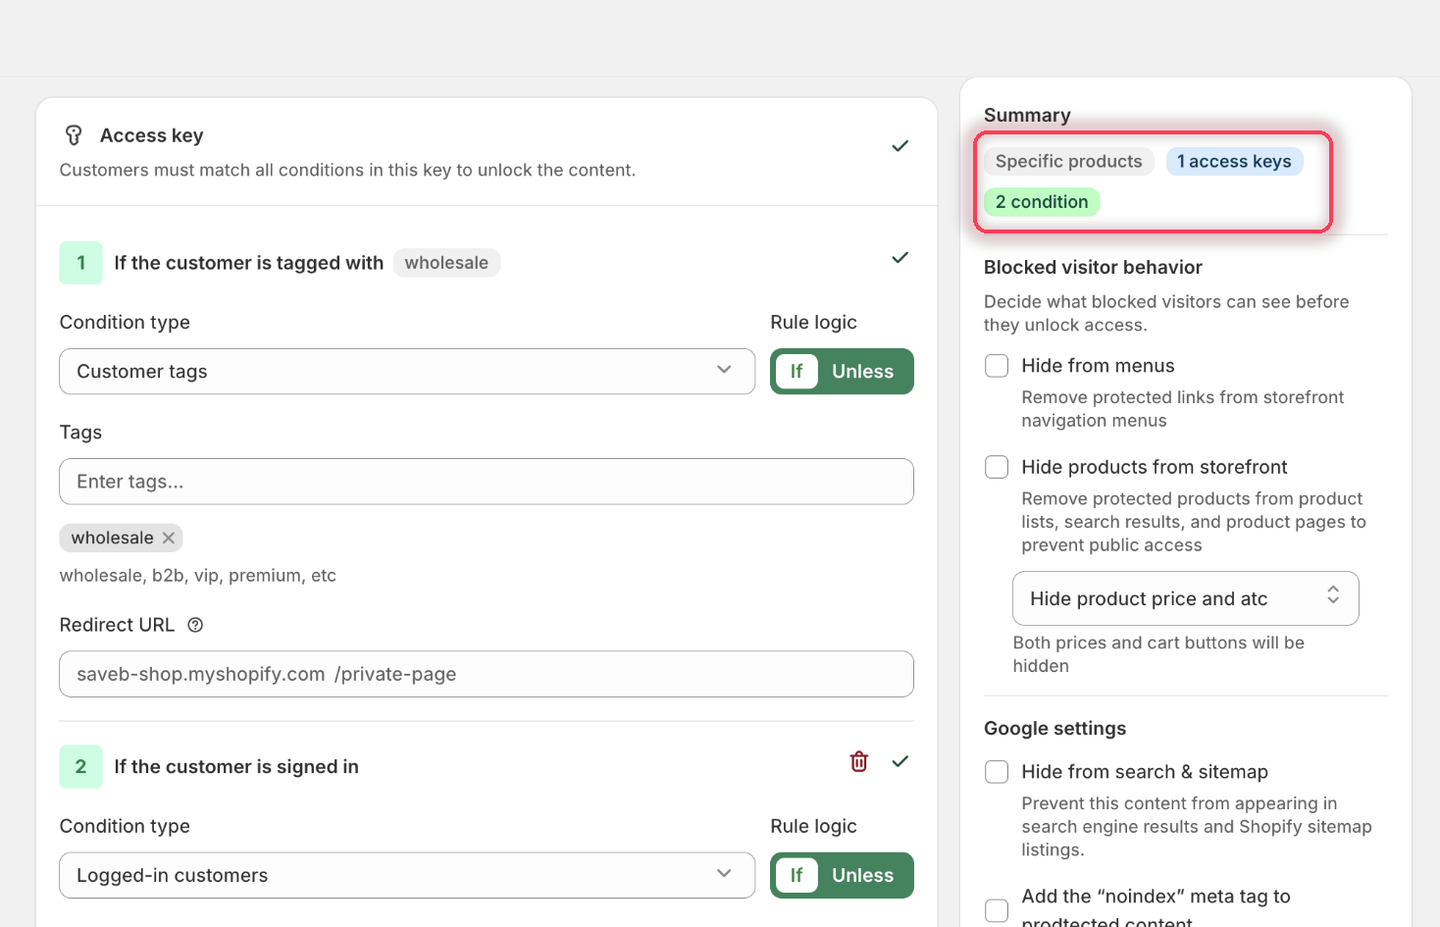
Task: Click the Summary heading
Action: (x=1027, y=115)
